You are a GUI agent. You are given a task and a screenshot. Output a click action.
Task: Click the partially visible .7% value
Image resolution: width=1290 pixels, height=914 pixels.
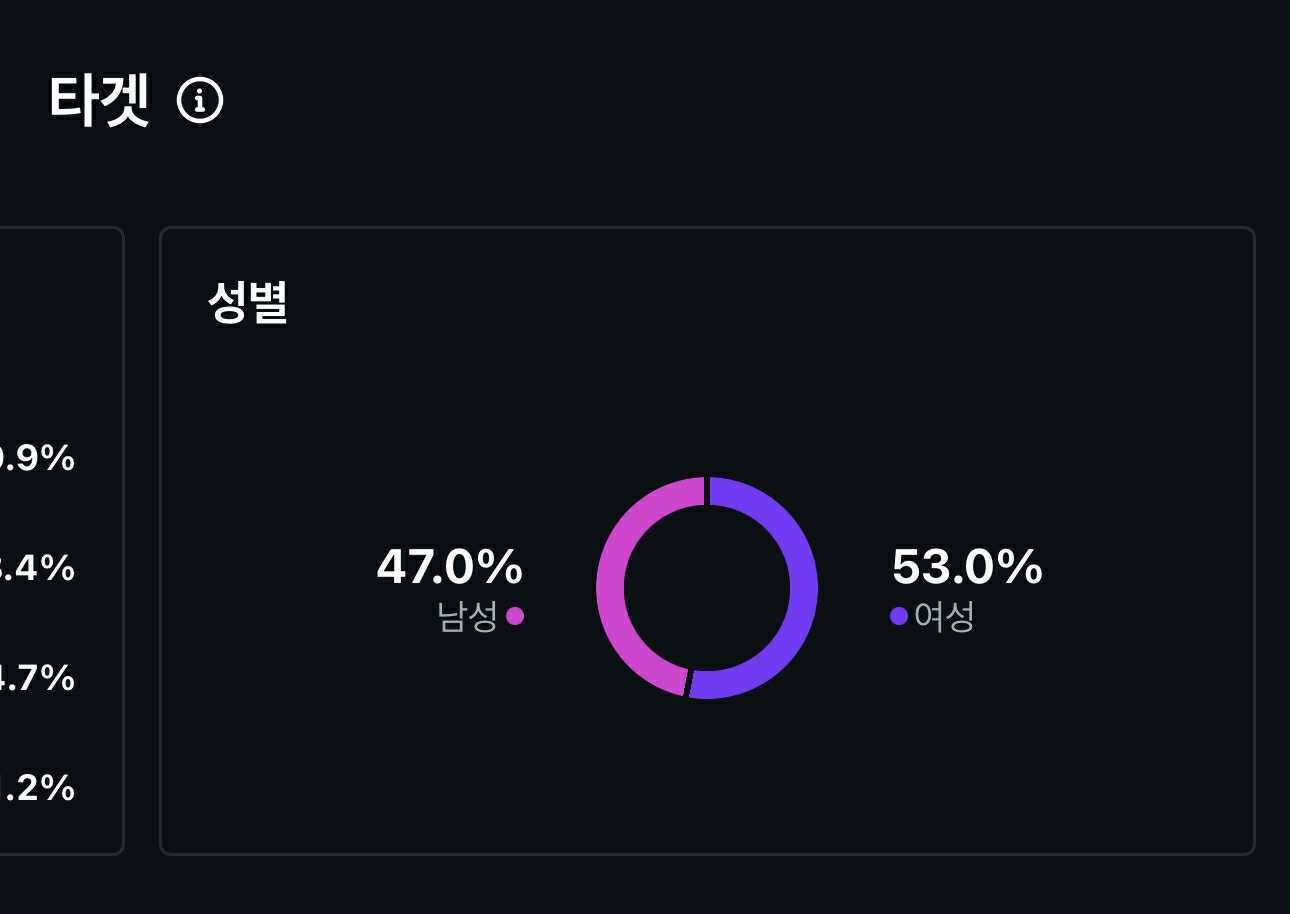click(38, 678)
